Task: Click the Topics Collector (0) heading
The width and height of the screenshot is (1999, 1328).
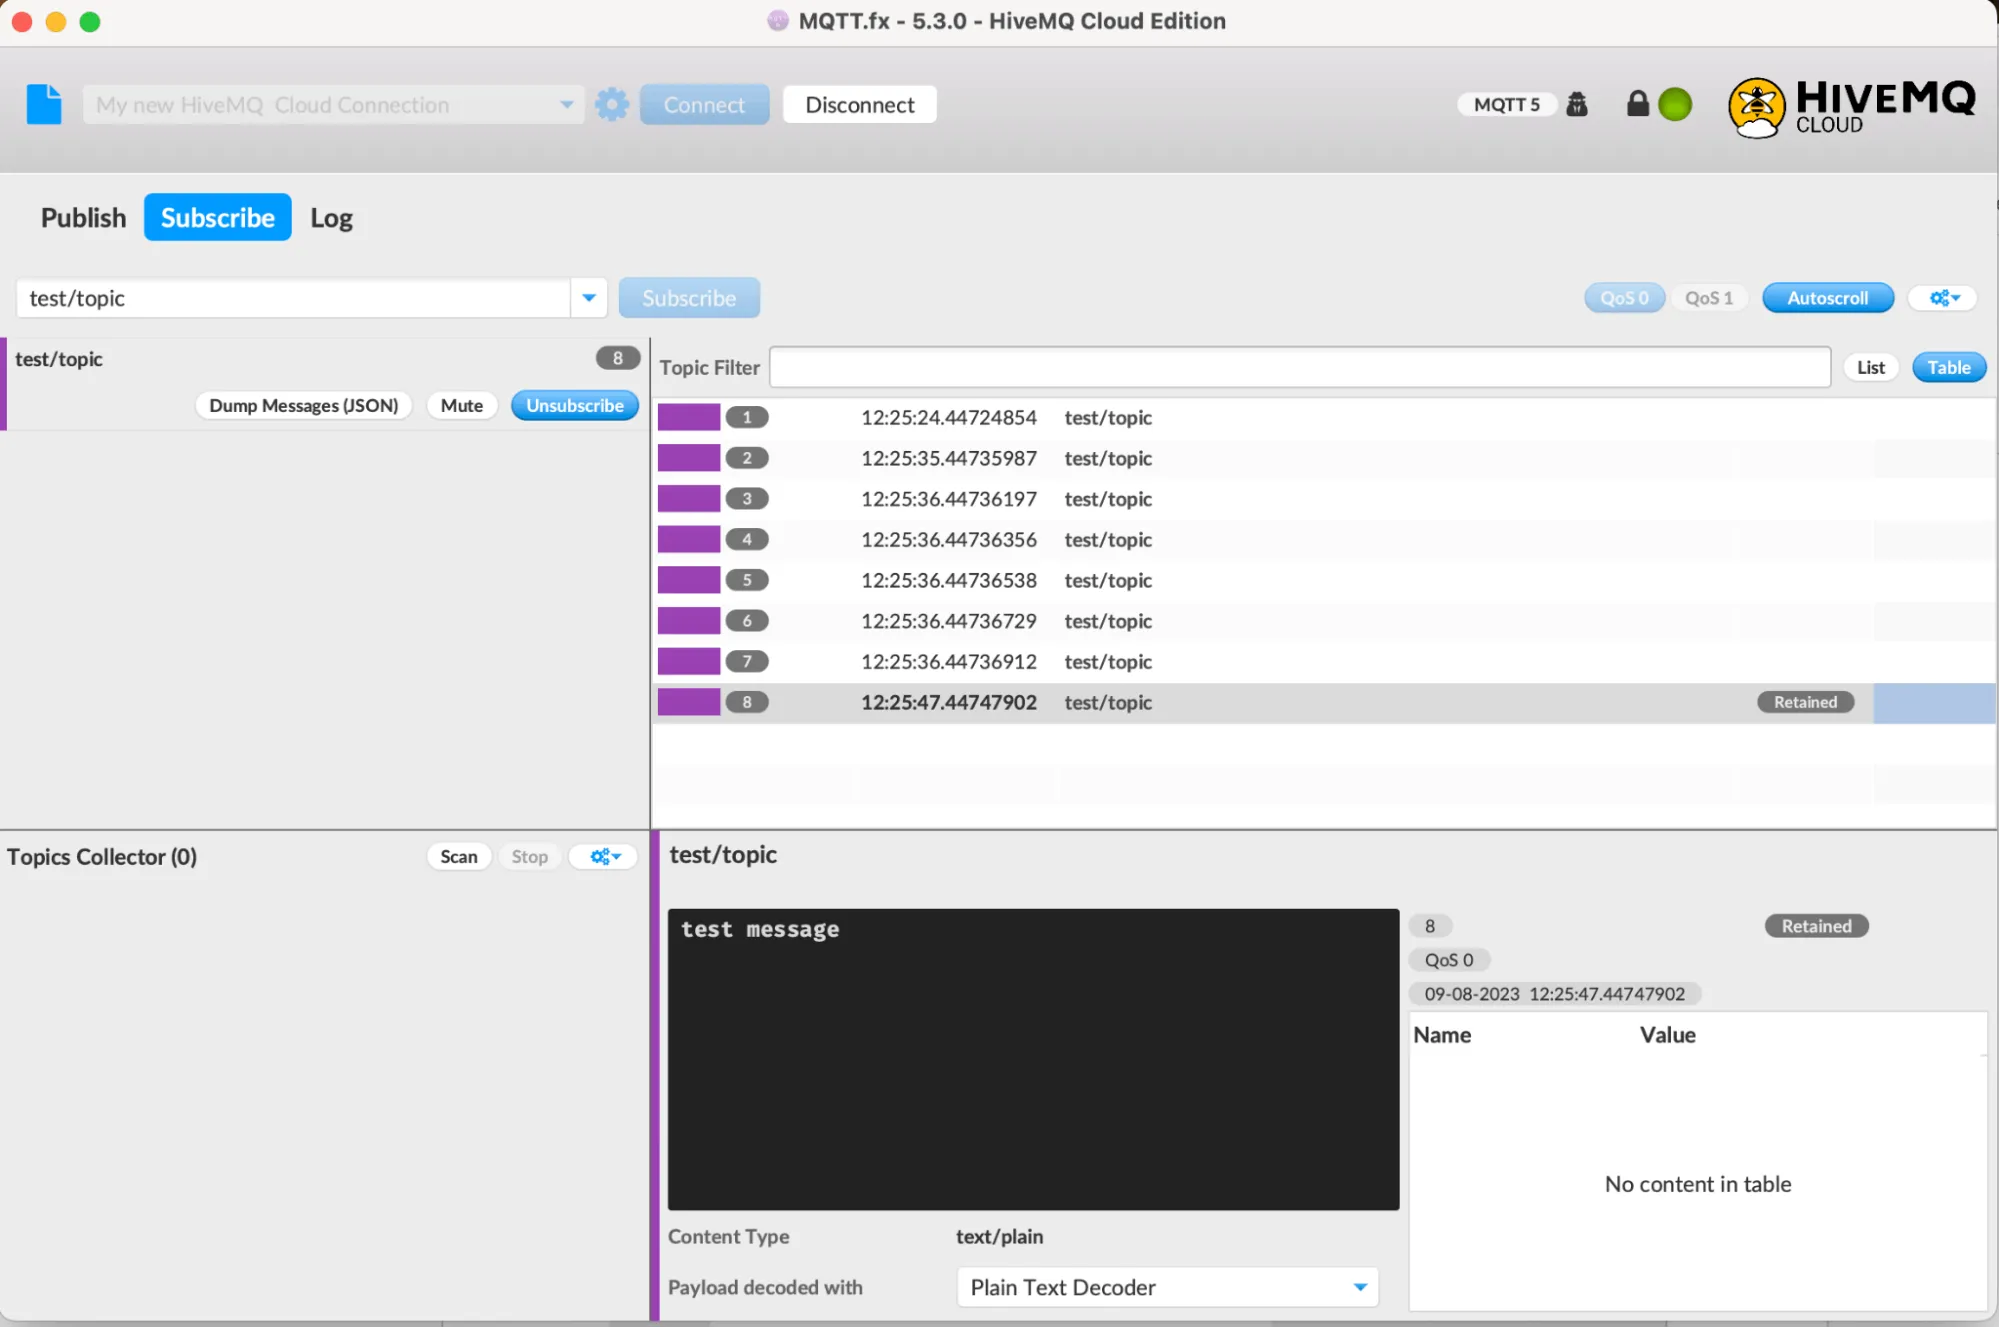Action: click(x=102, y=857)
